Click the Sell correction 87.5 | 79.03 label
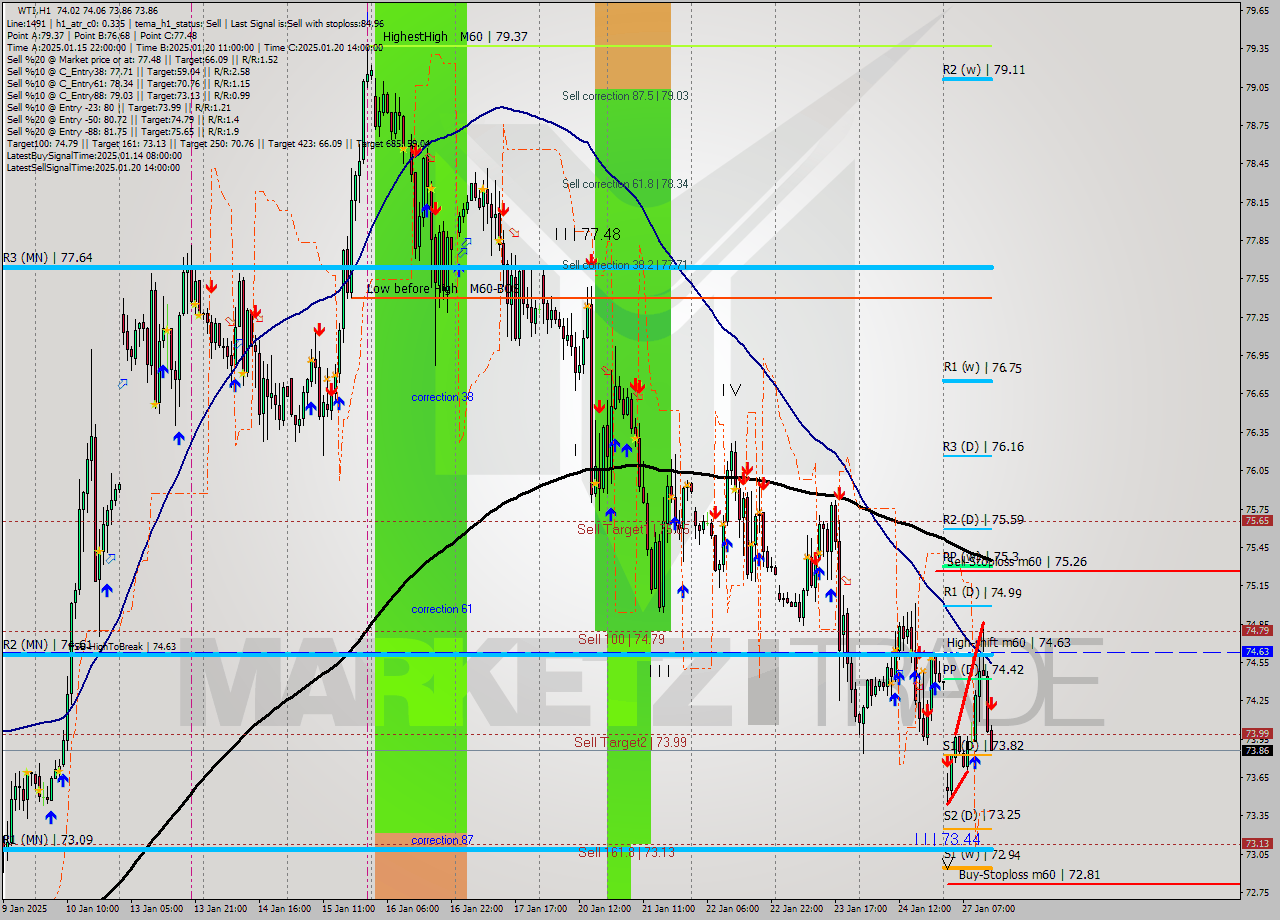Image resolution: width=1280 pixels, height=920 pixels. 625,96
